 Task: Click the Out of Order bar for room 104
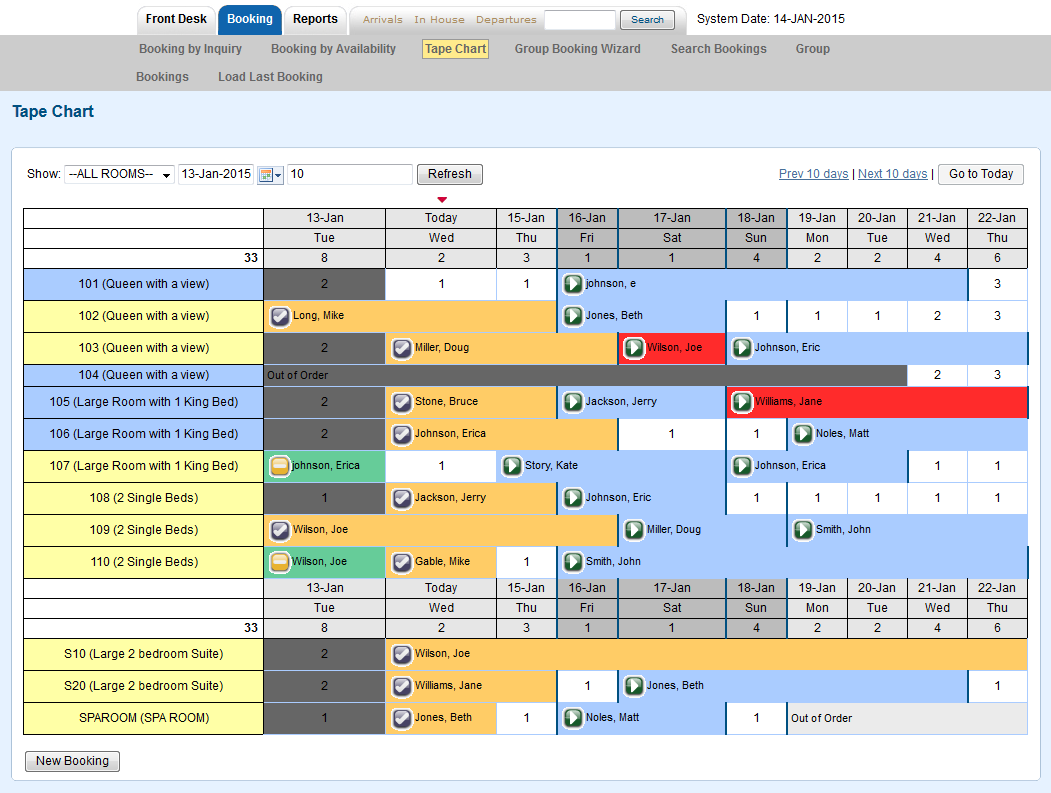(x=585, y=375)
